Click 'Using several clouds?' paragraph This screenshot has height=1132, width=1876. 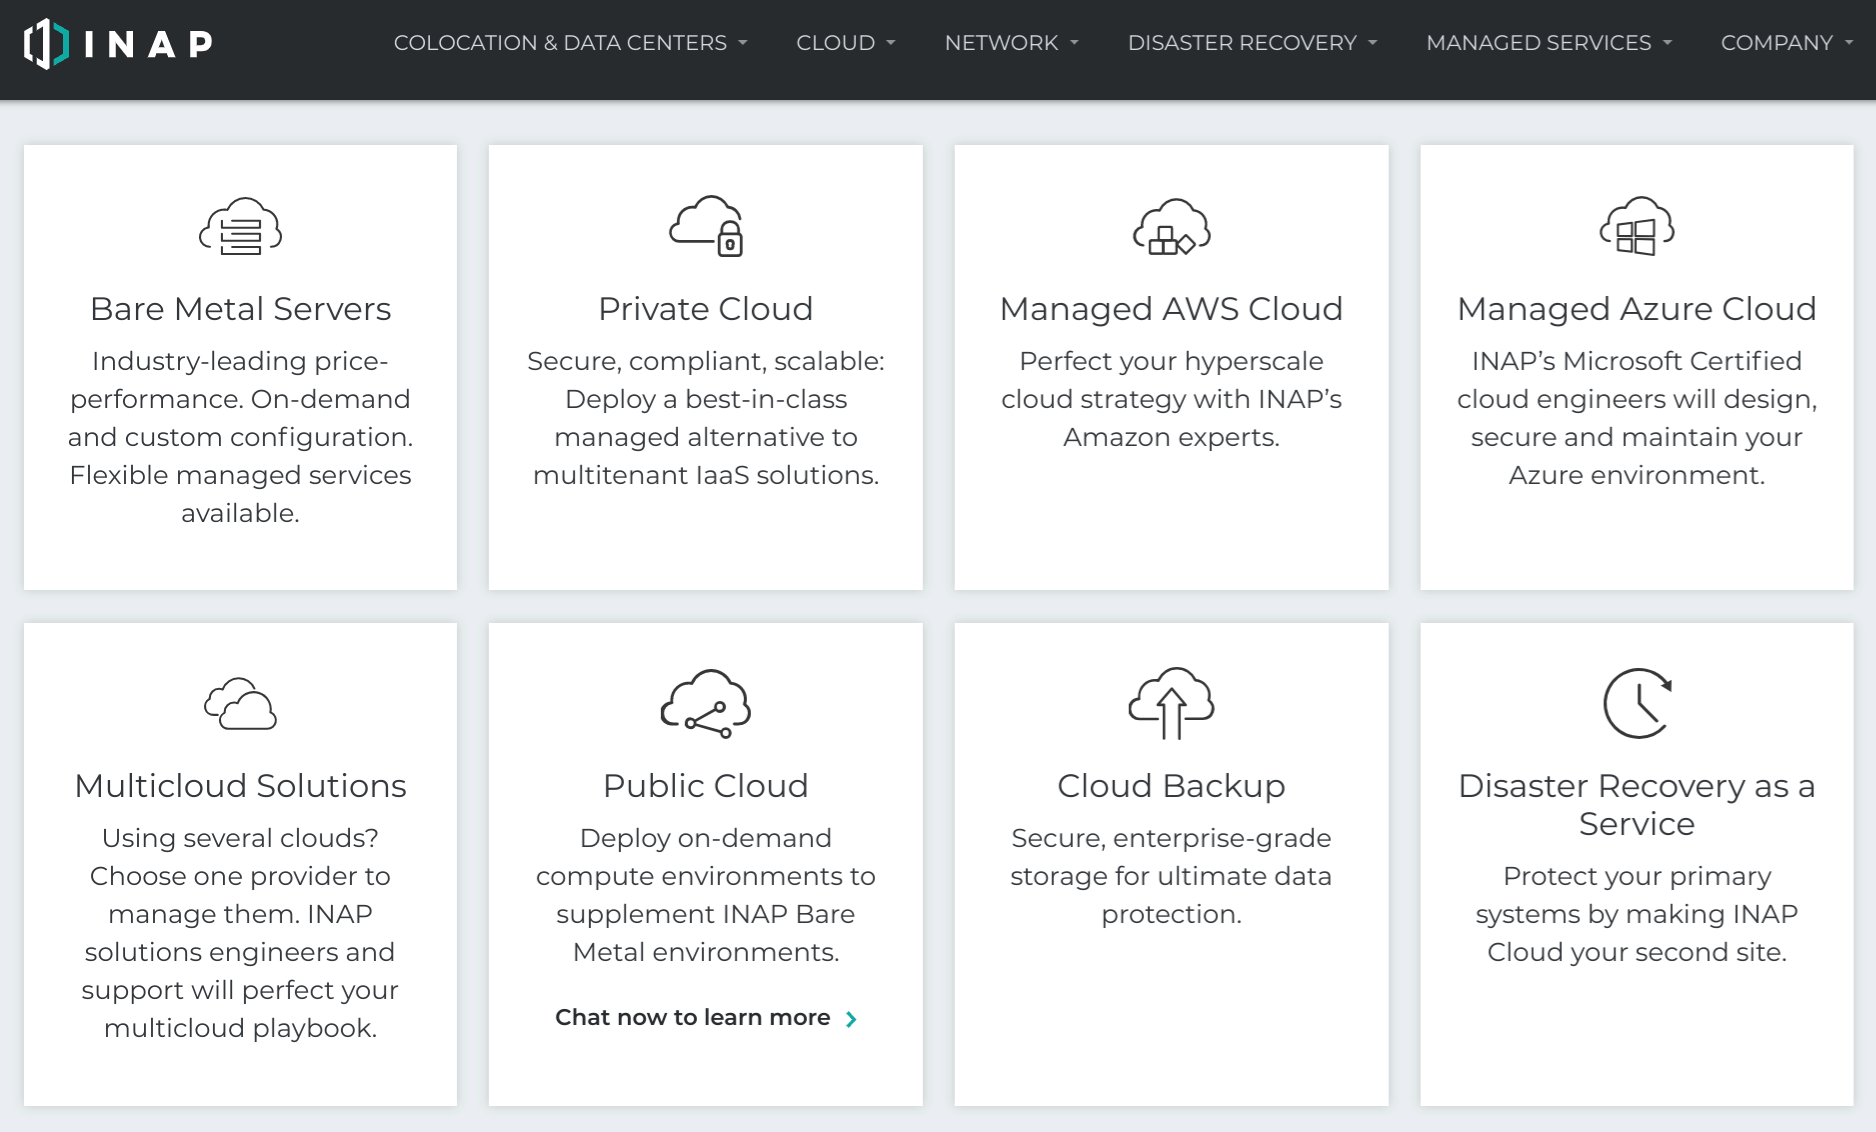240,933
